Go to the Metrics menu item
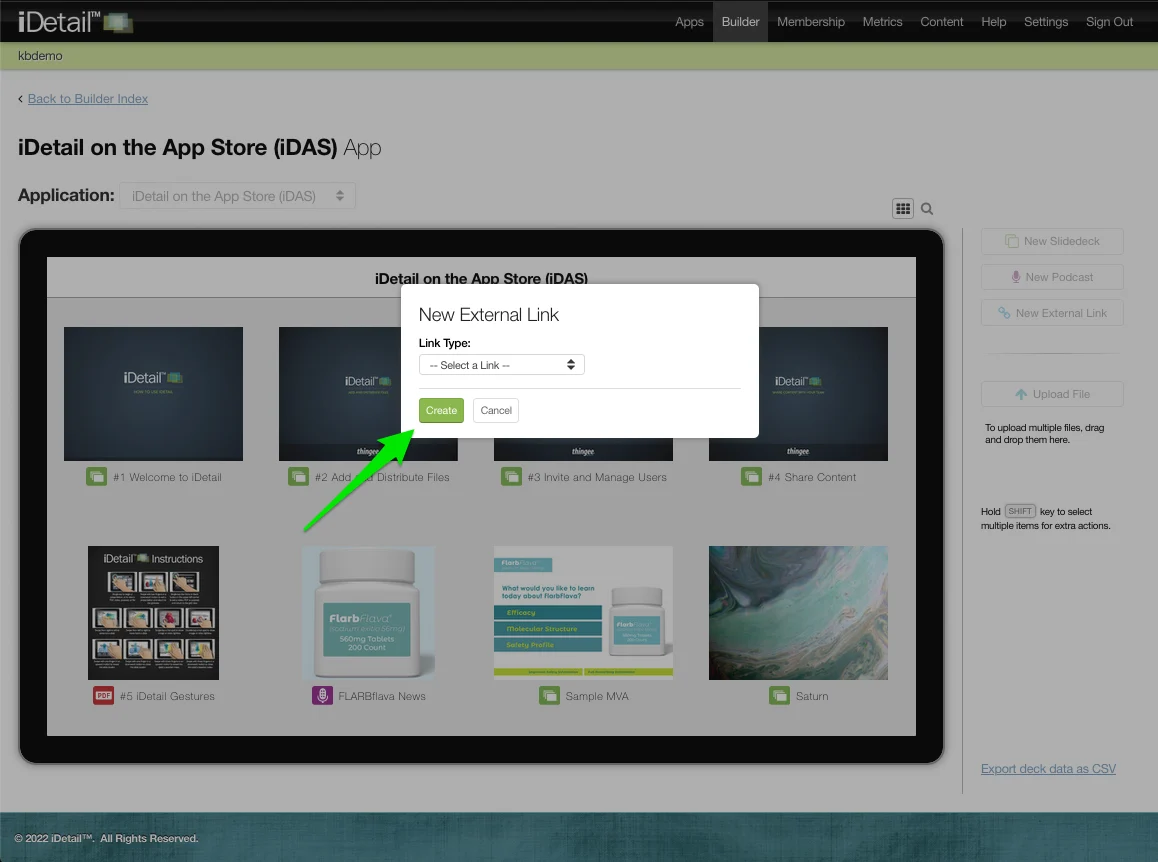Image resolution: width=1158 pixels, height=862 pixels. tap(882, 22)
